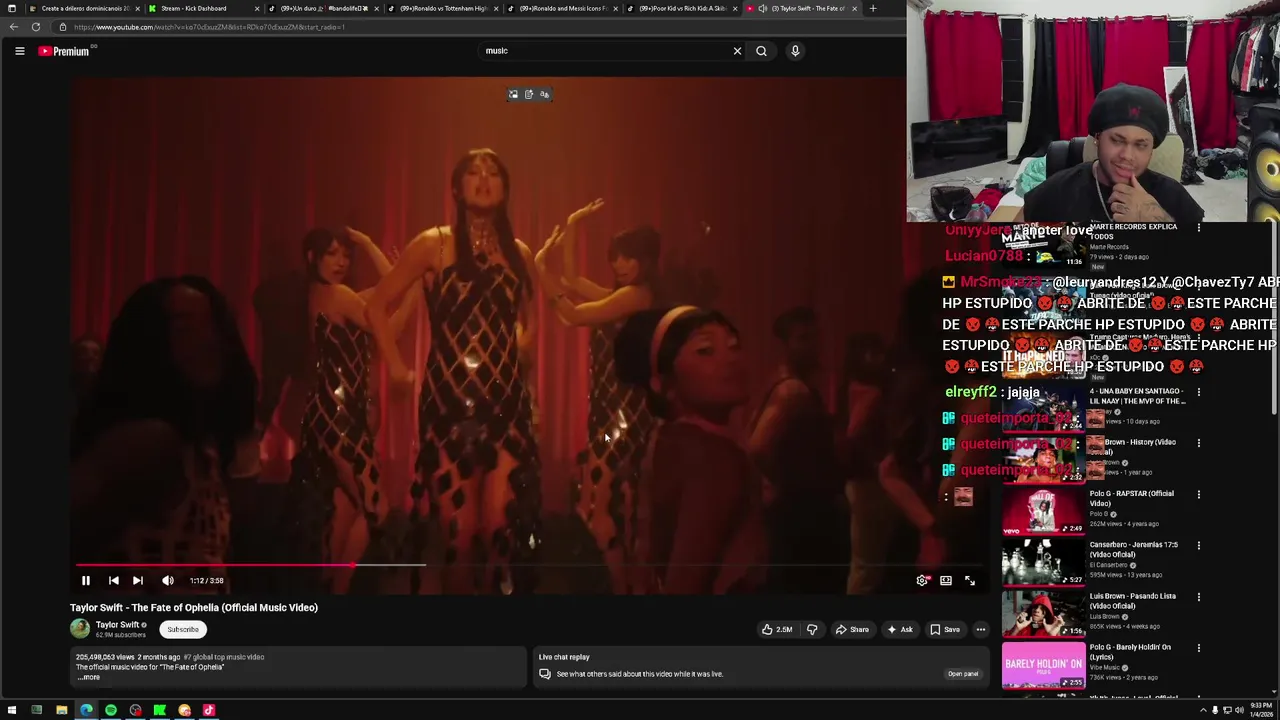Open options for Luis Brown - Pasando Lista
The image size is (1280, 720).
[x=1199, y=597]
